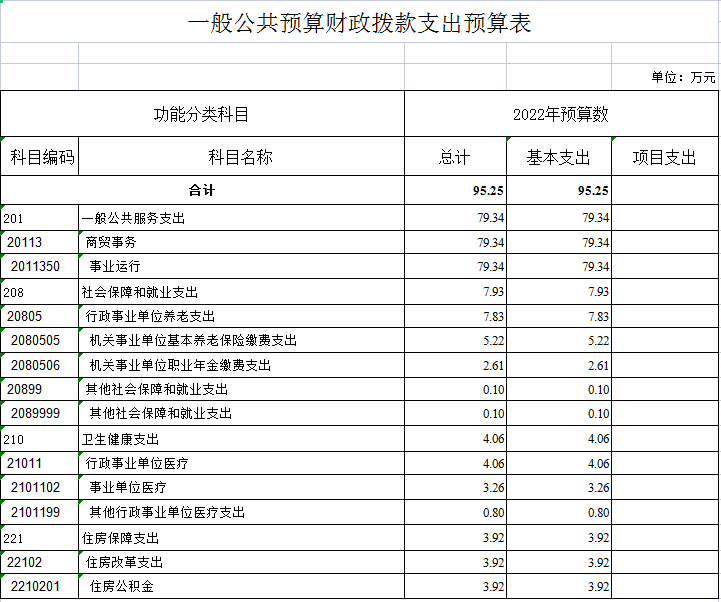The height and width of the screenshot is (602, 721).
Task: Select the 住房保障支出 cell
Action: [241, 538]
